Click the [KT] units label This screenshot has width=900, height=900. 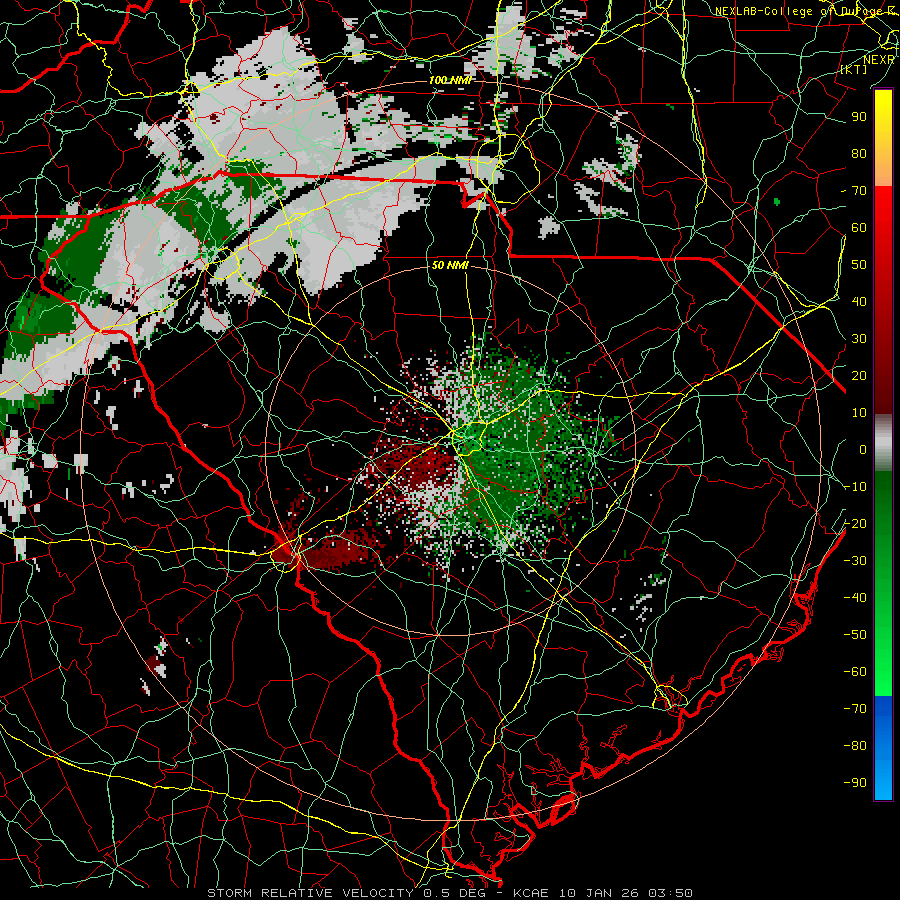[x=854, y=69]
